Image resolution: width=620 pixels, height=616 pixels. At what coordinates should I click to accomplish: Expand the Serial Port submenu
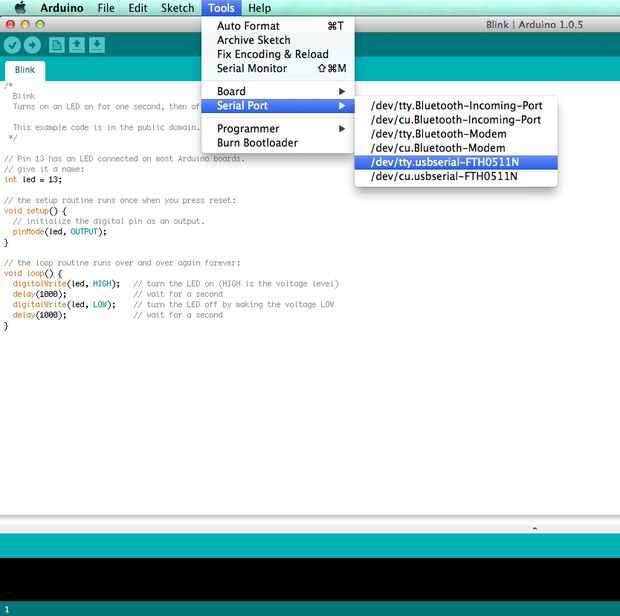coord(278,106)
